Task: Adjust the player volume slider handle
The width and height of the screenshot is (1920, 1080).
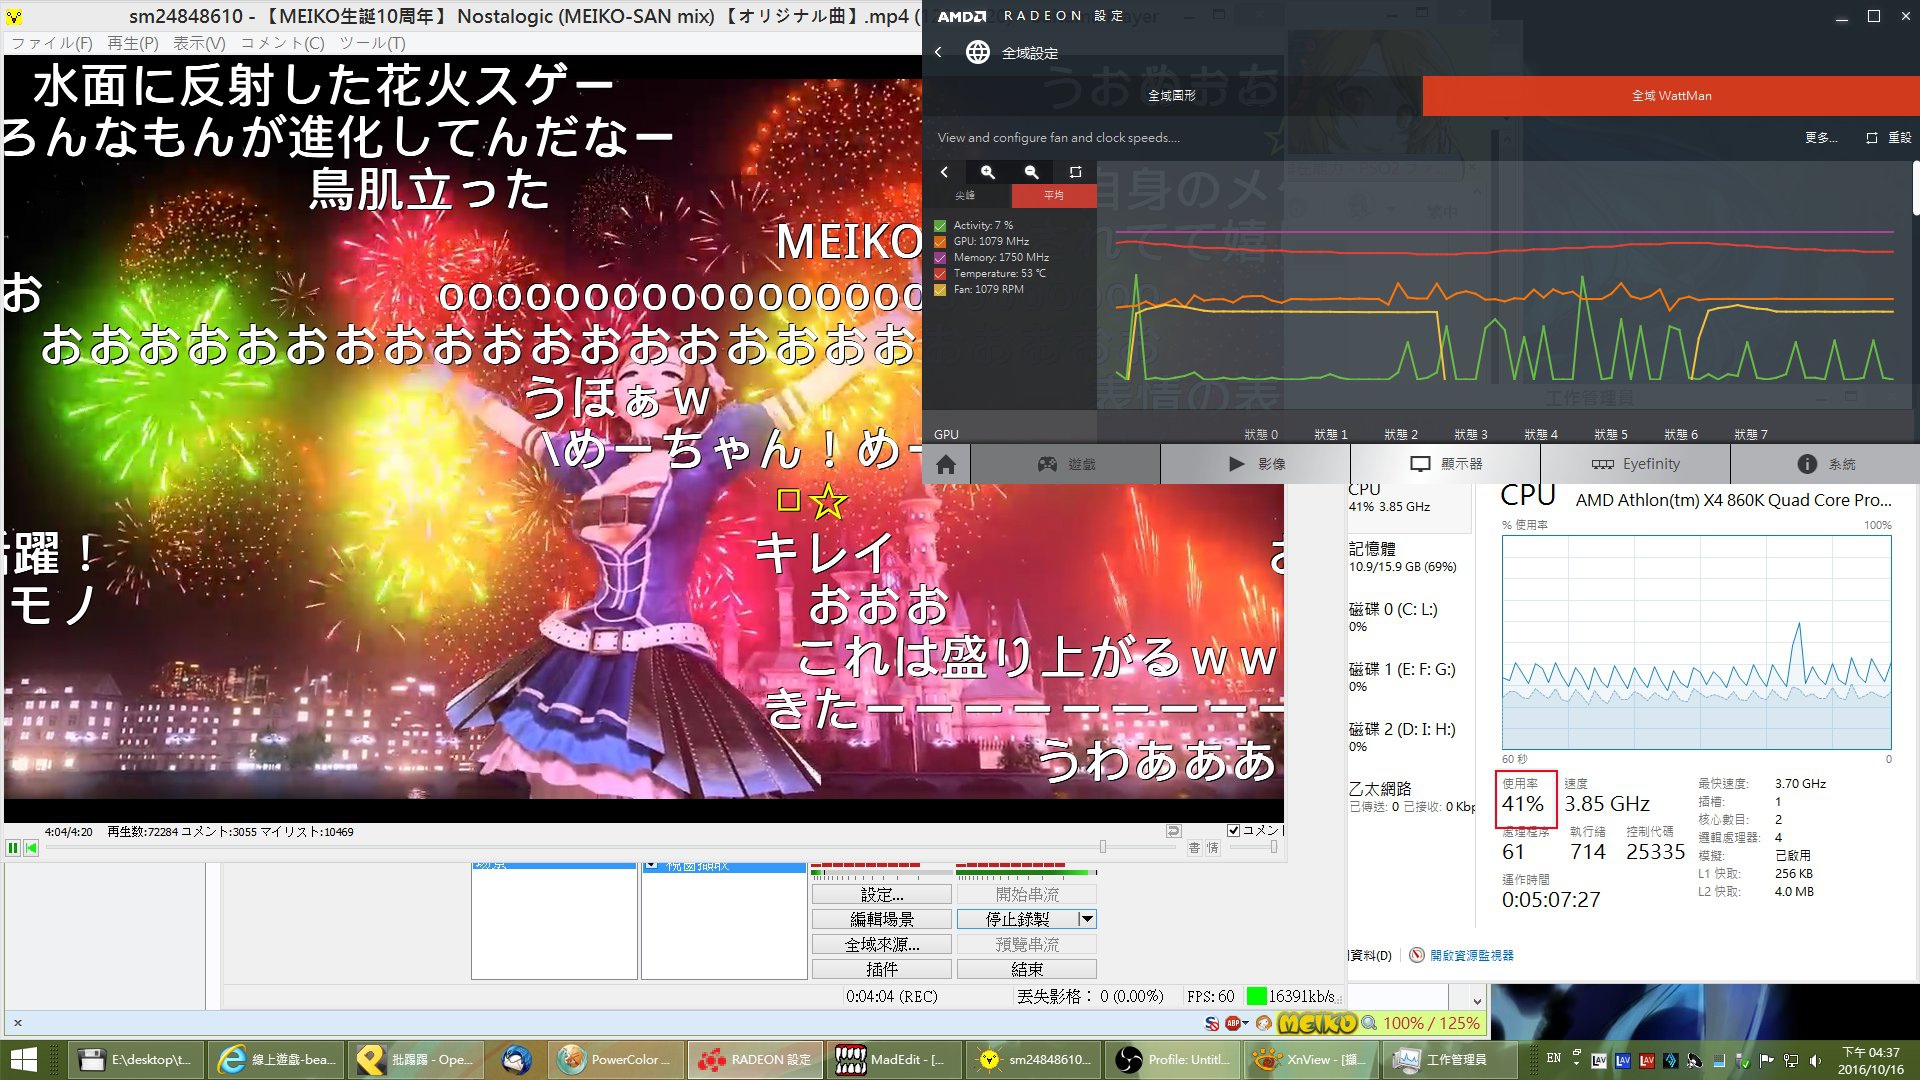Action: coord(1274,847)
